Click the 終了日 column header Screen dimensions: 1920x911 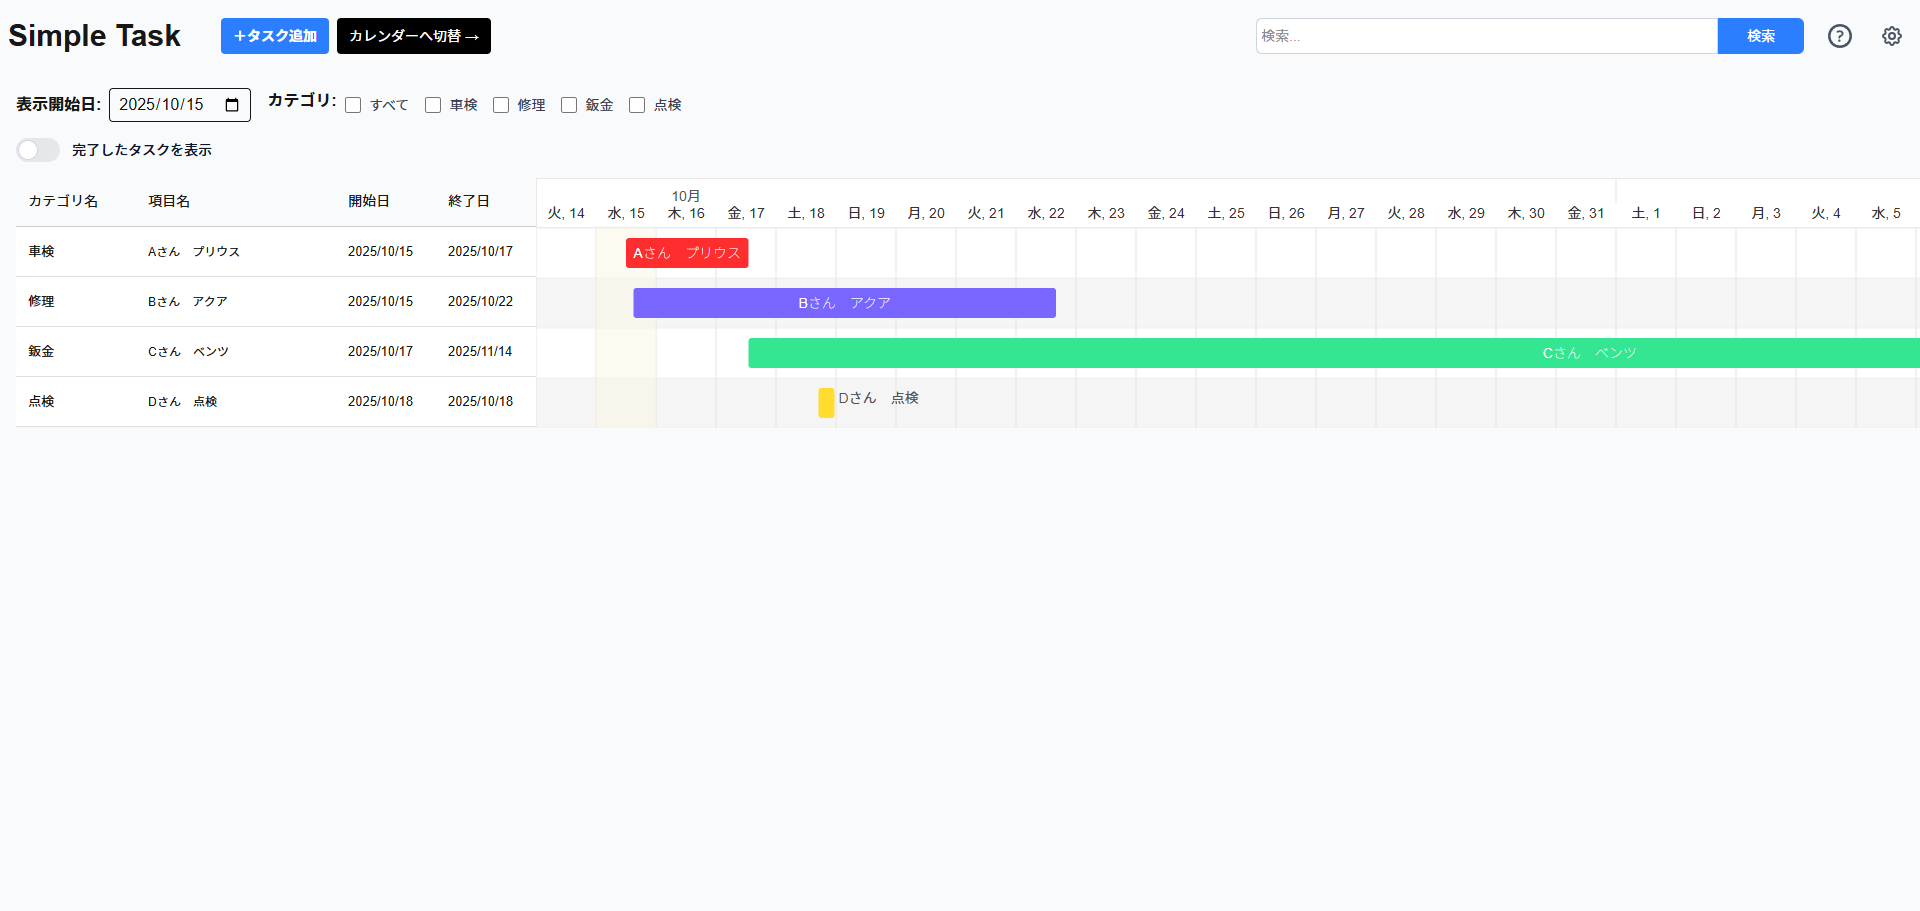click(x=469, y=201)
